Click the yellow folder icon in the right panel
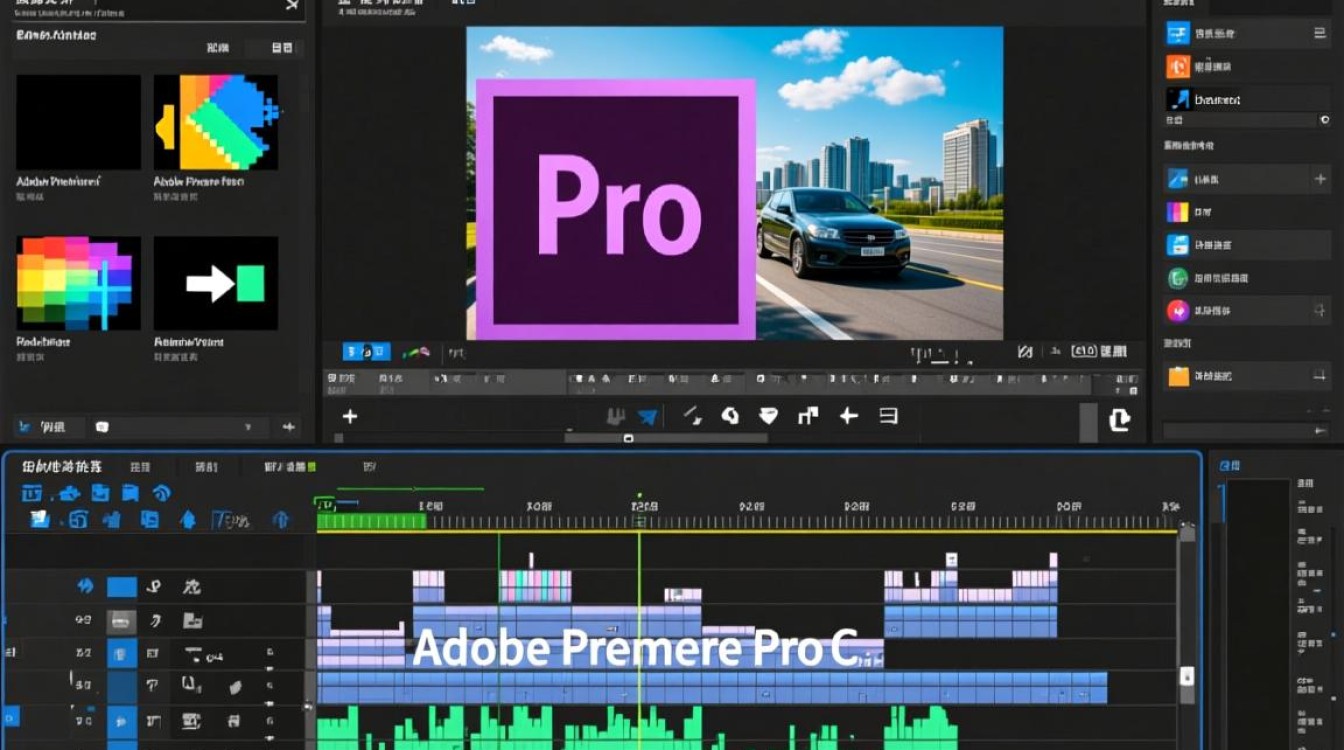This screenshot has width=1344, height=750. [x=1178, y=376]
